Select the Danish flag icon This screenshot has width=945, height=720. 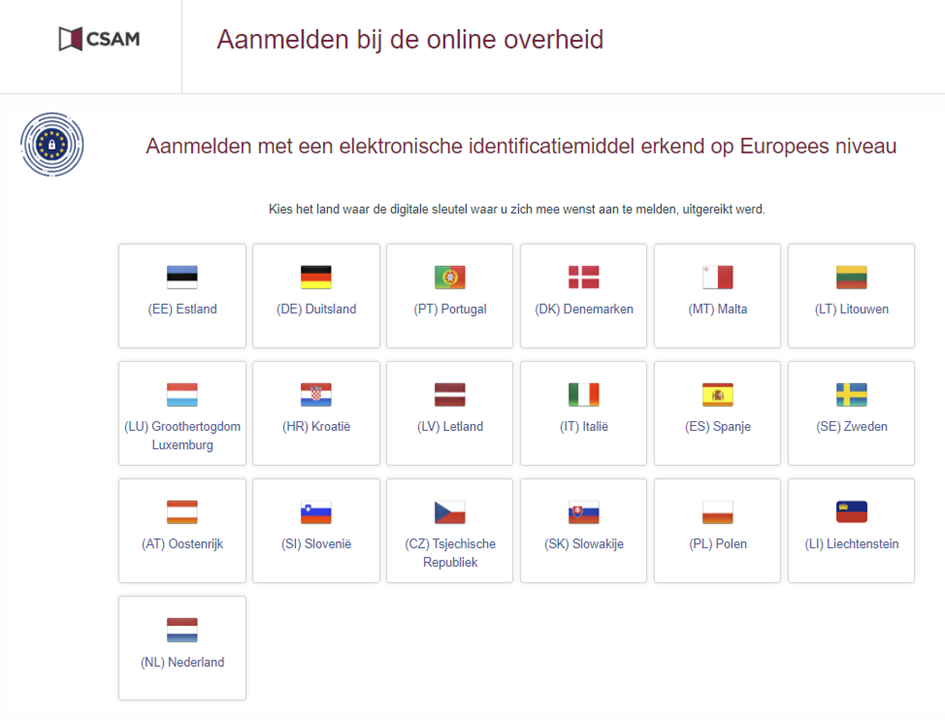pyautogui.click(x=584, y=277)
